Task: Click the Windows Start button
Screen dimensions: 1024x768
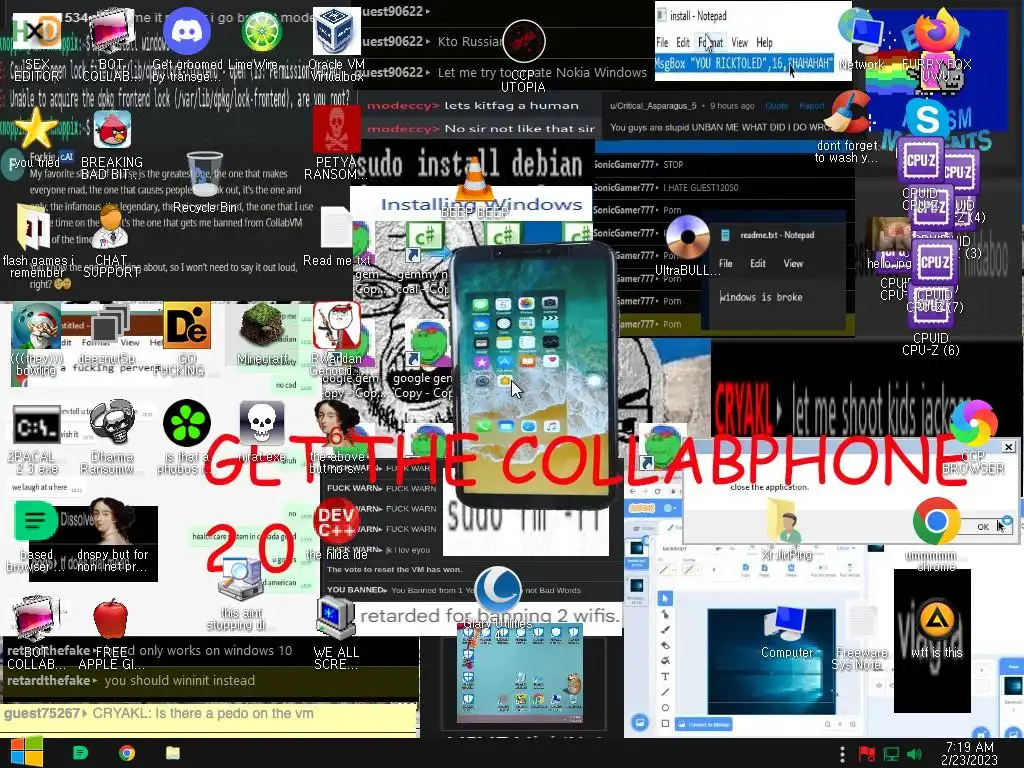Action: coord(26,753)
